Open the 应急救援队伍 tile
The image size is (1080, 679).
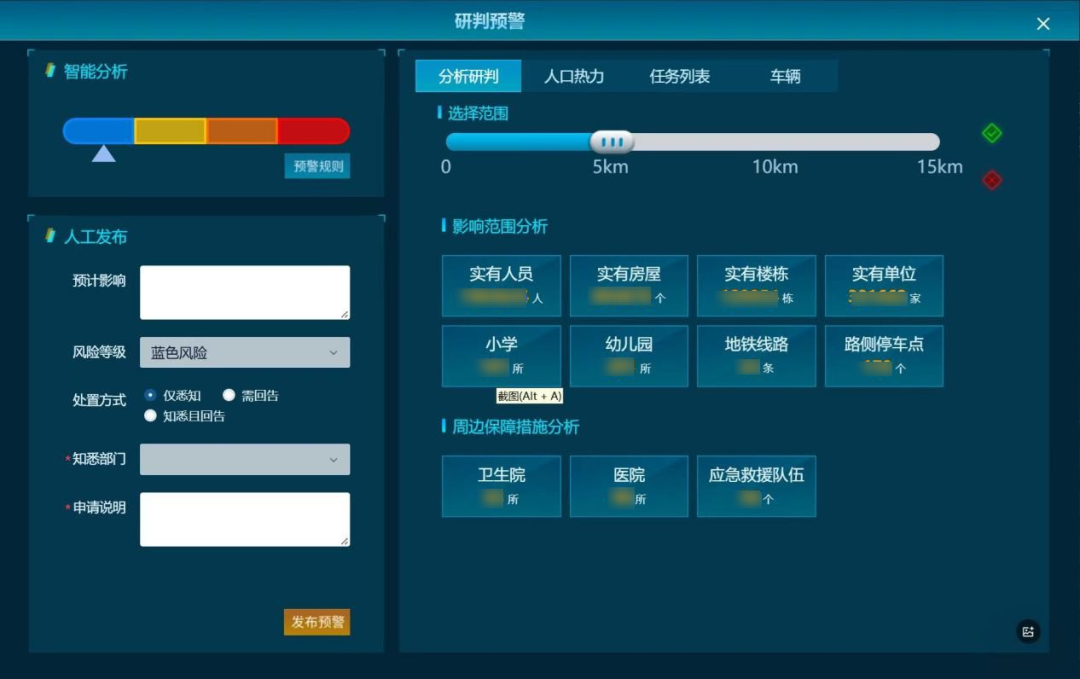pos(756,486)
